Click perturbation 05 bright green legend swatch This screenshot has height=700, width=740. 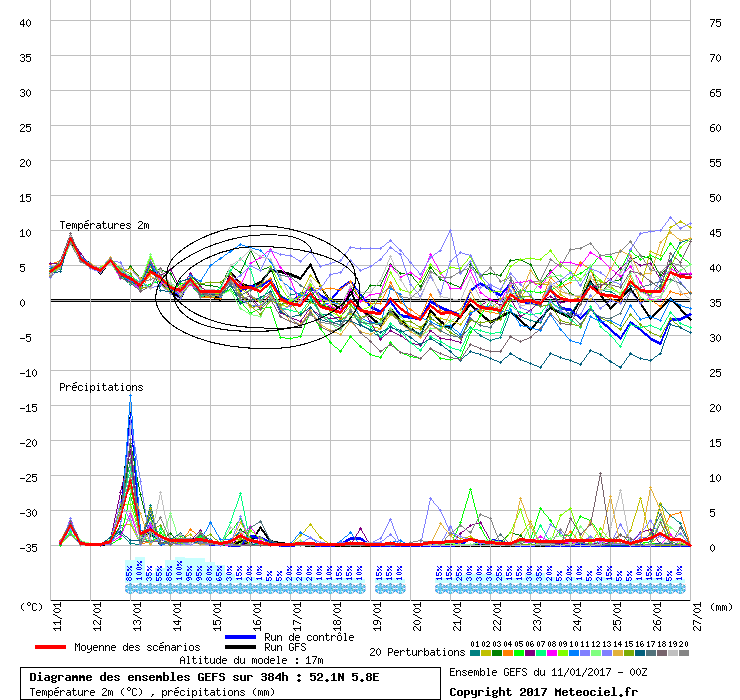coord(519,653)
